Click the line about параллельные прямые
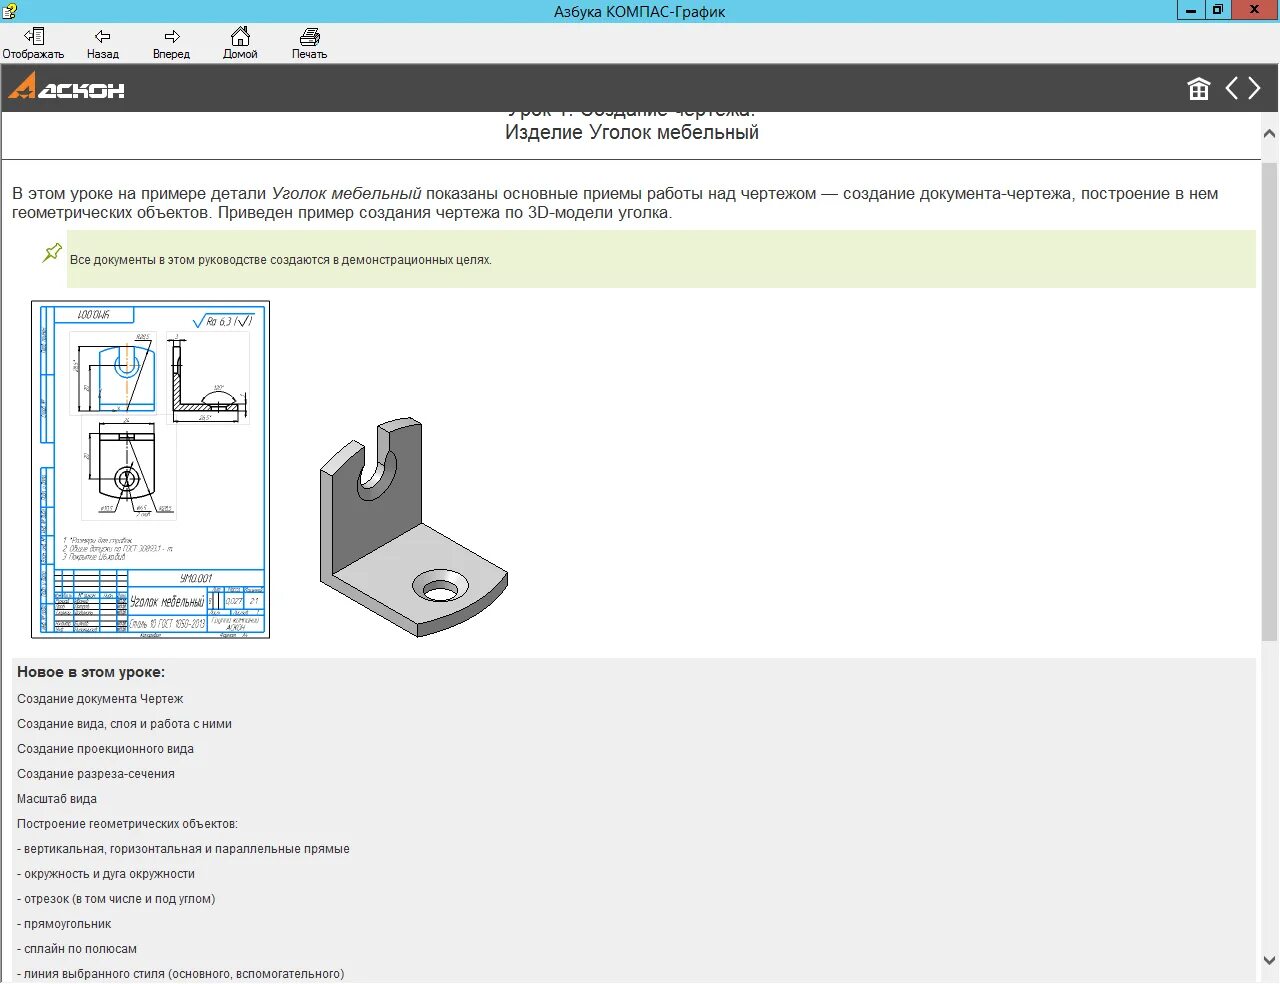1280x984 pixels. [183, 849]
